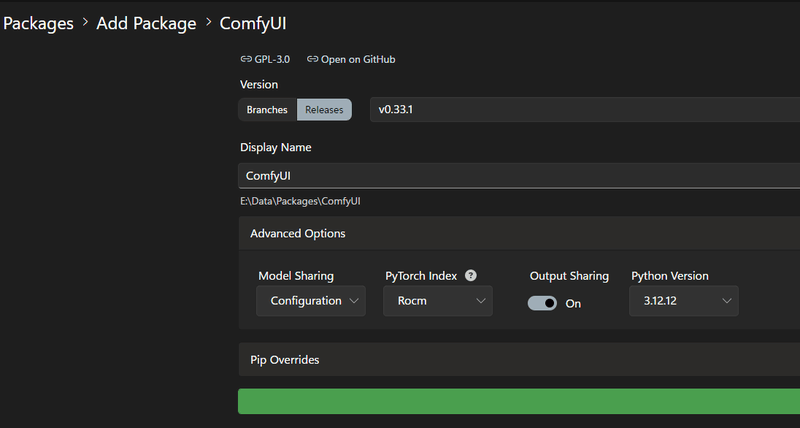Click the Version label
This screenshot has height=428, width=800.
pos(259,85)
